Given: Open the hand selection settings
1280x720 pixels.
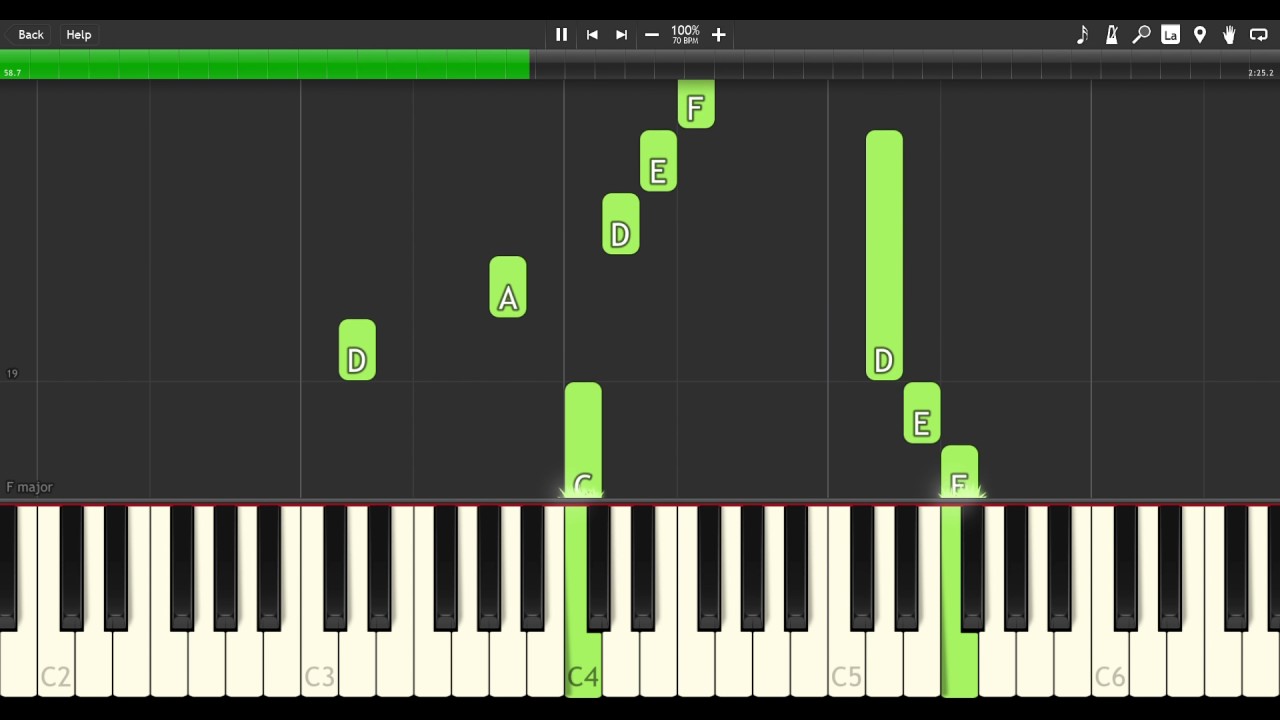Looking at the screenshot, I should tap(1229, 35).
